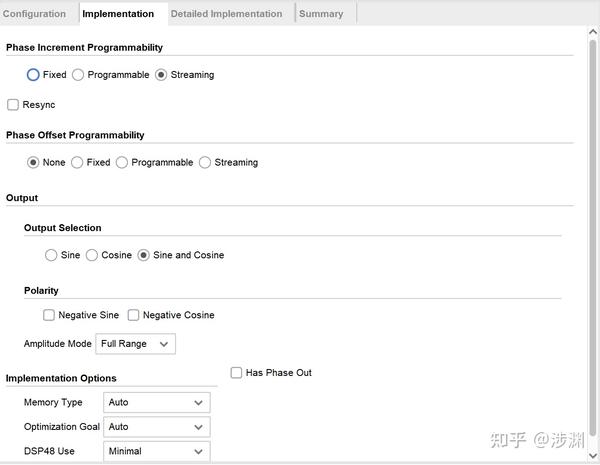Select Programmable phase increment option
The height and width of the screenshot is (465, 600).
click(78, 75)
